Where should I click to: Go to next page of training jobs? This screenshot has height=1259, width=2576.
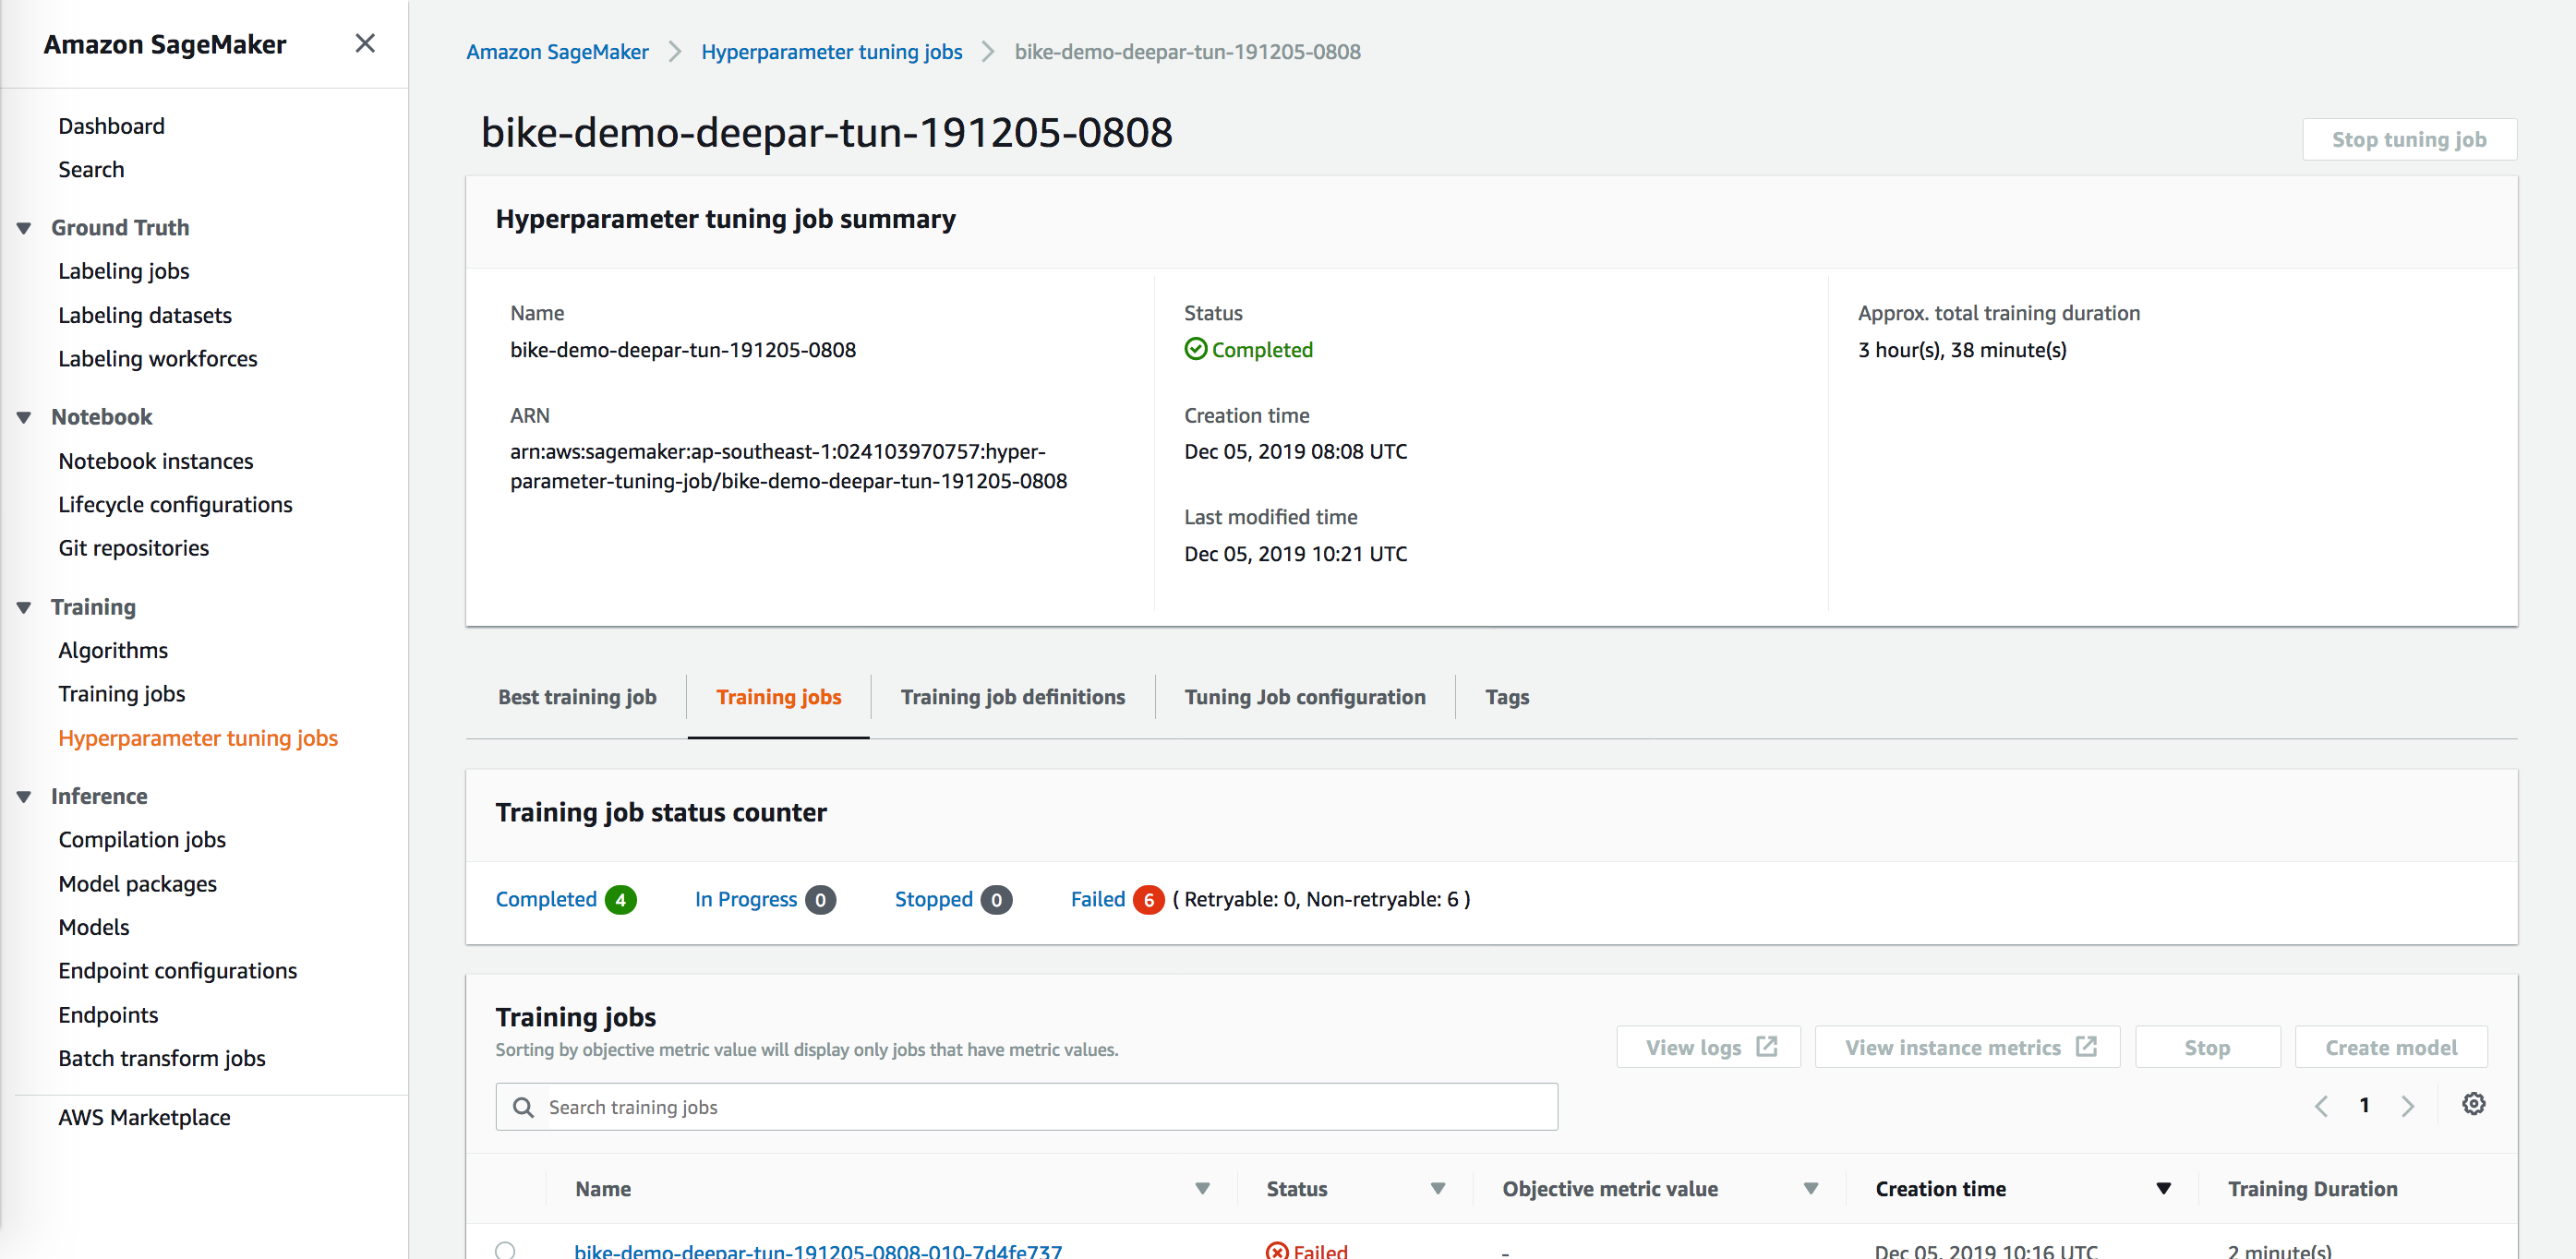(x=2408, y=1105)
